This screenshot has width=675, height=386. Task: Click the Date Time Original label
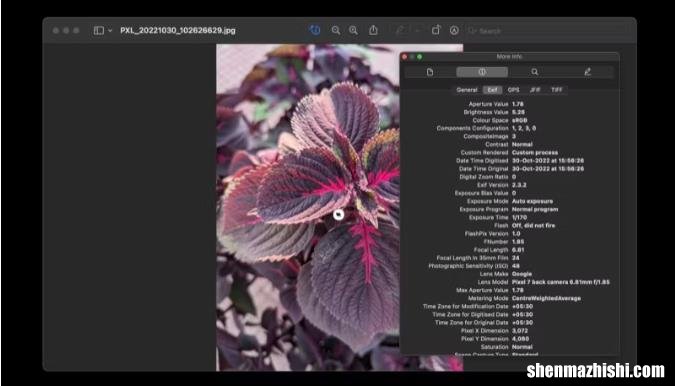(483, 169)
